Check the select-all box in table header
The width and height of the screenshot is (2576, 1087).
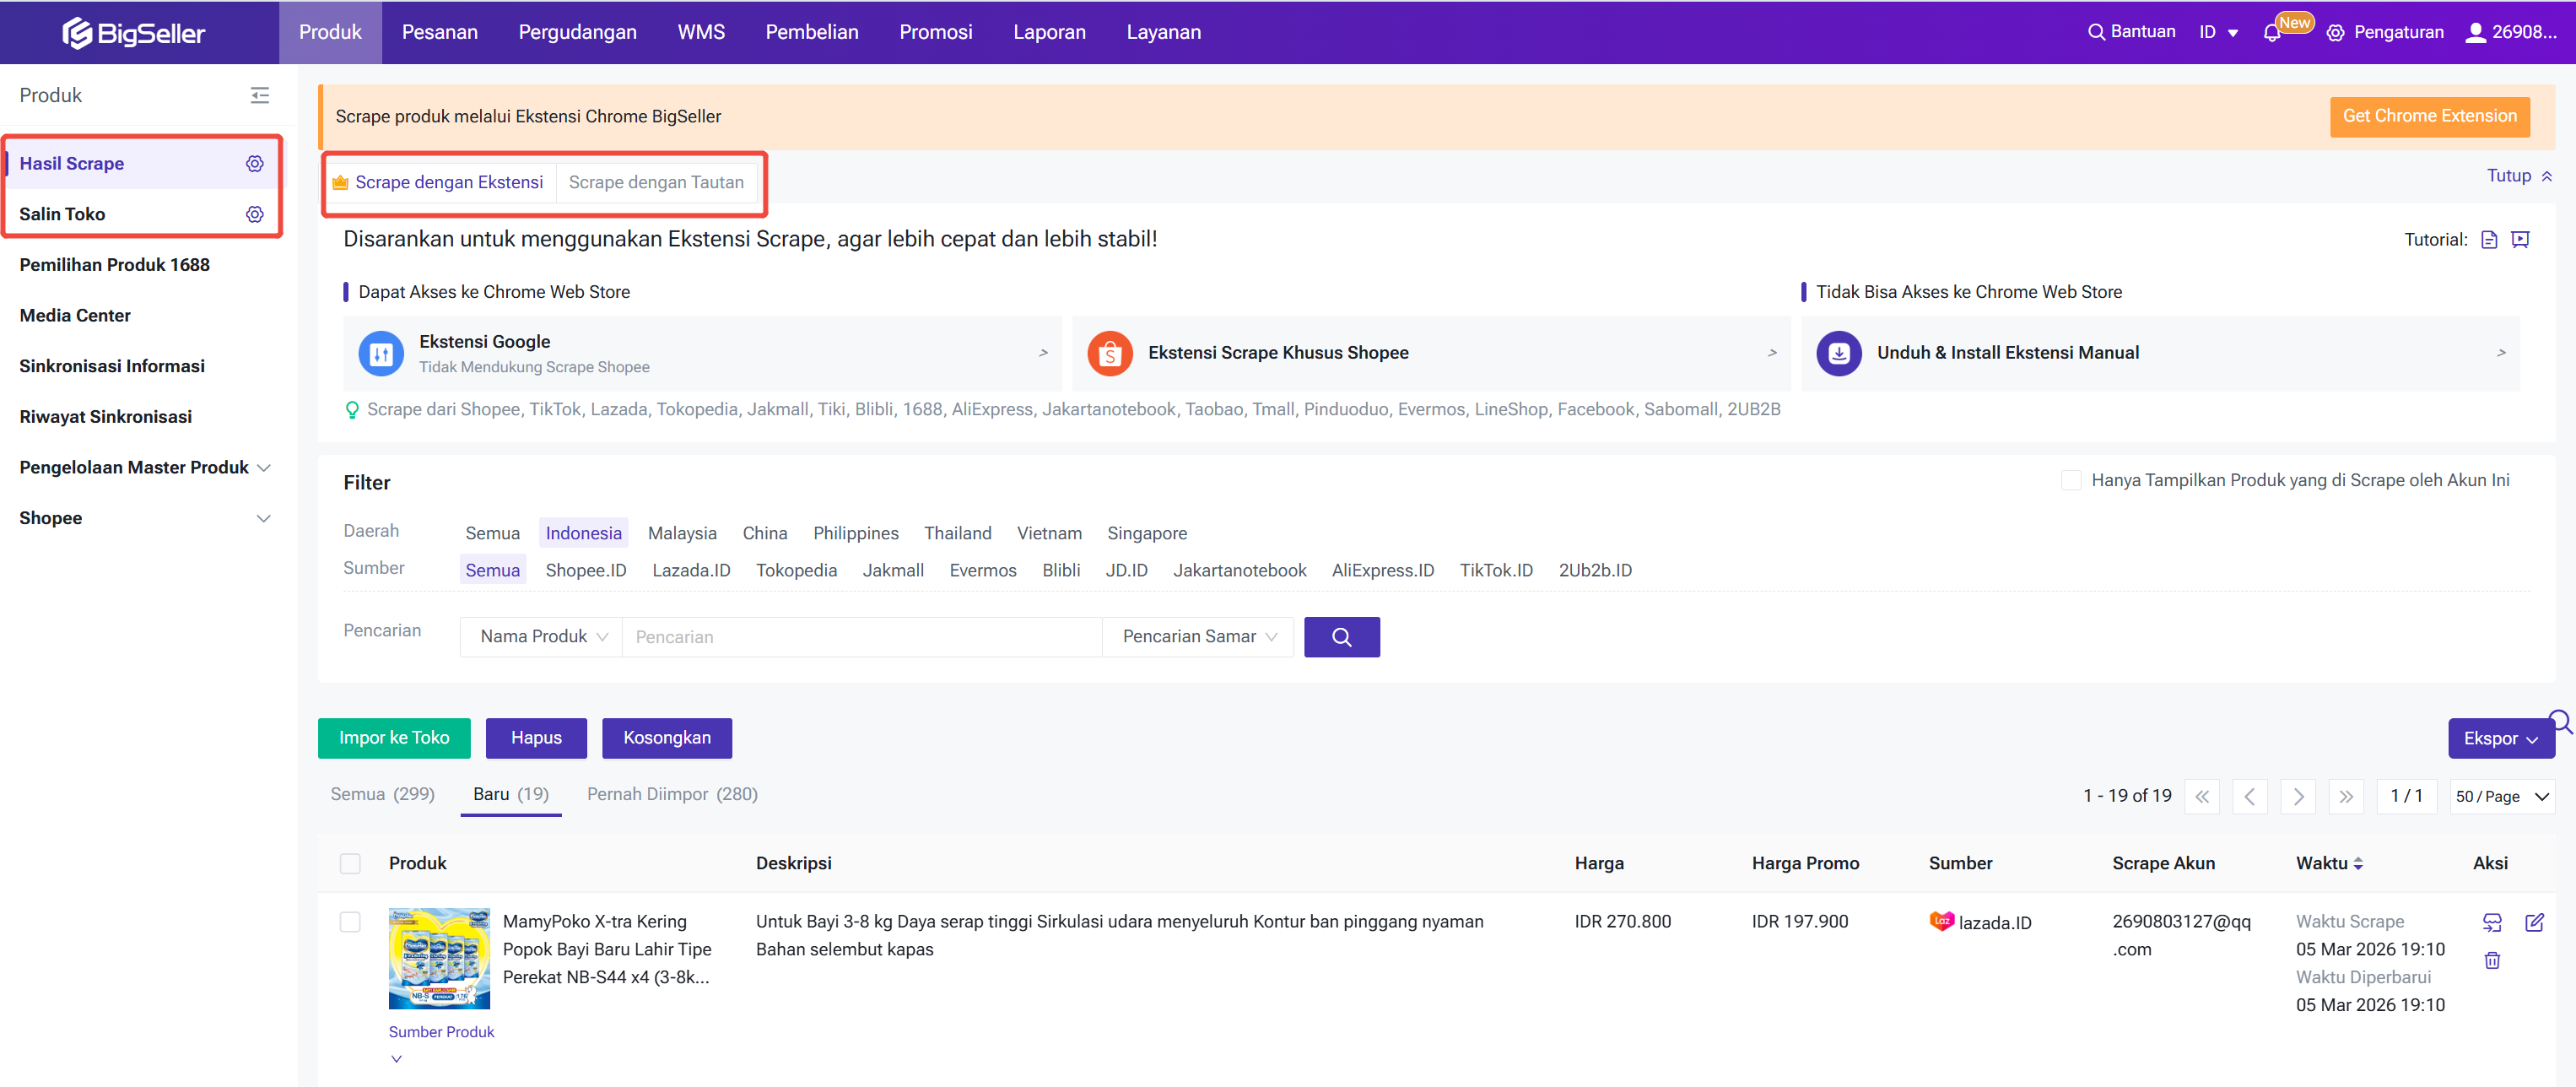tap(350, 863)
